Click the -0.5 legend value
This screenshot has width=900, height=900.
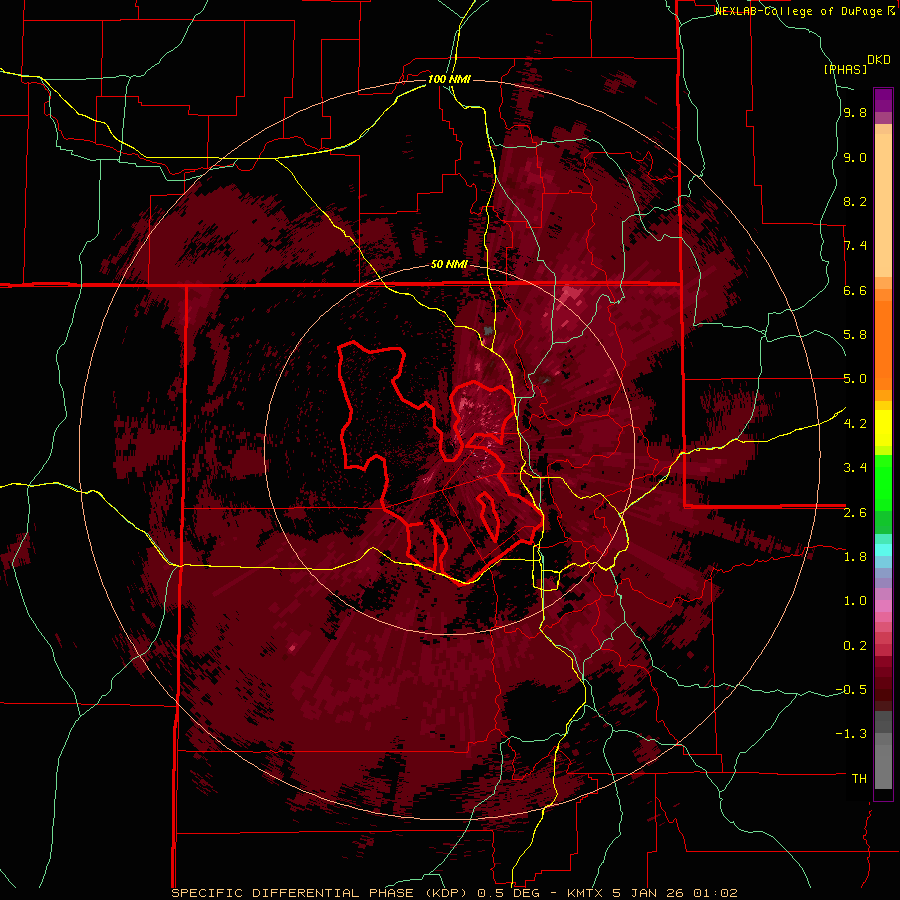[852, 690]
